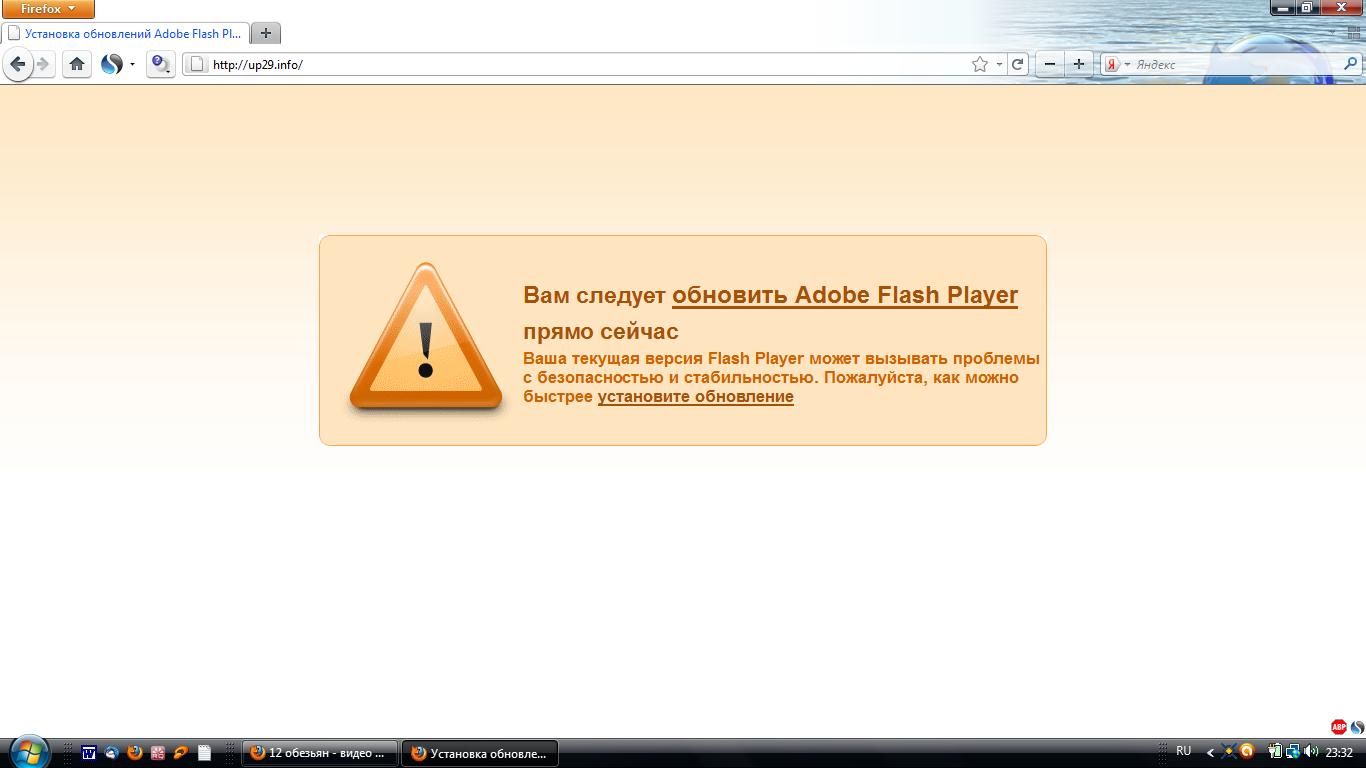
Task: Click the RU language indicator
Action: 1184,751
